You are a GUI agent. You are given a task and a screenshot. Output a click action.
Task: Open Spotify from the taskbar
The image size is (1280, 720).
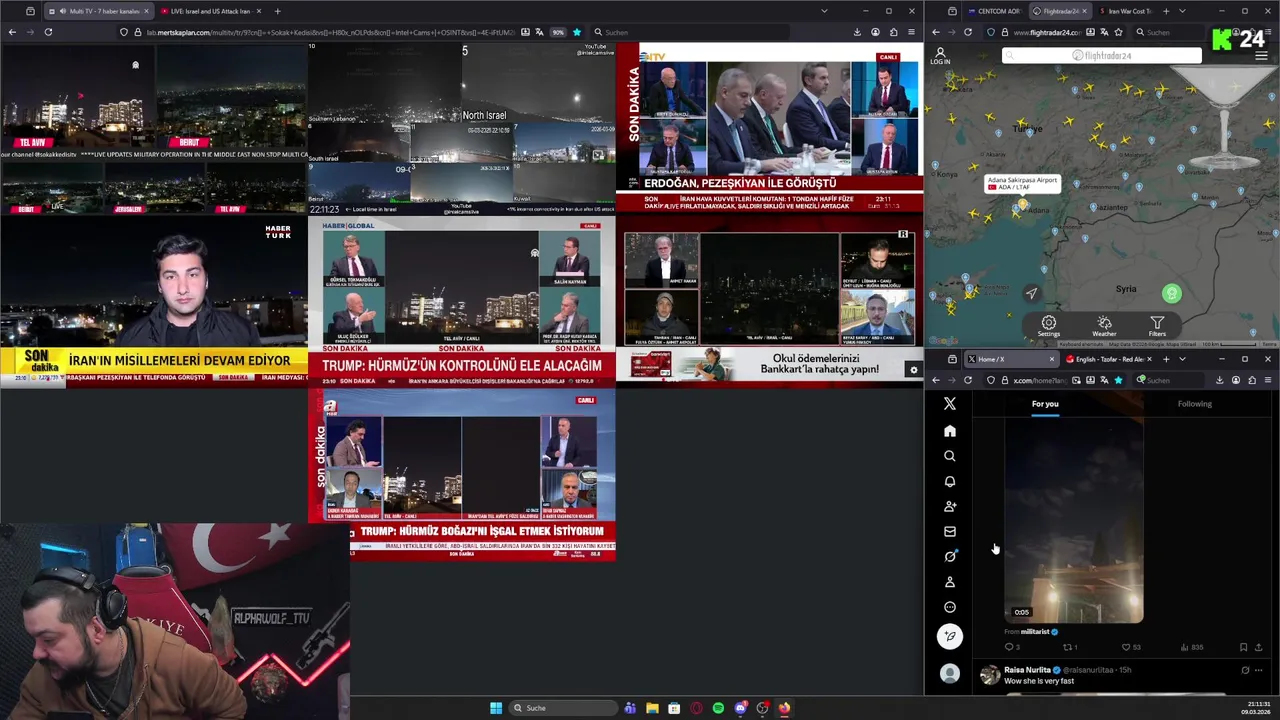coord(718,708)
